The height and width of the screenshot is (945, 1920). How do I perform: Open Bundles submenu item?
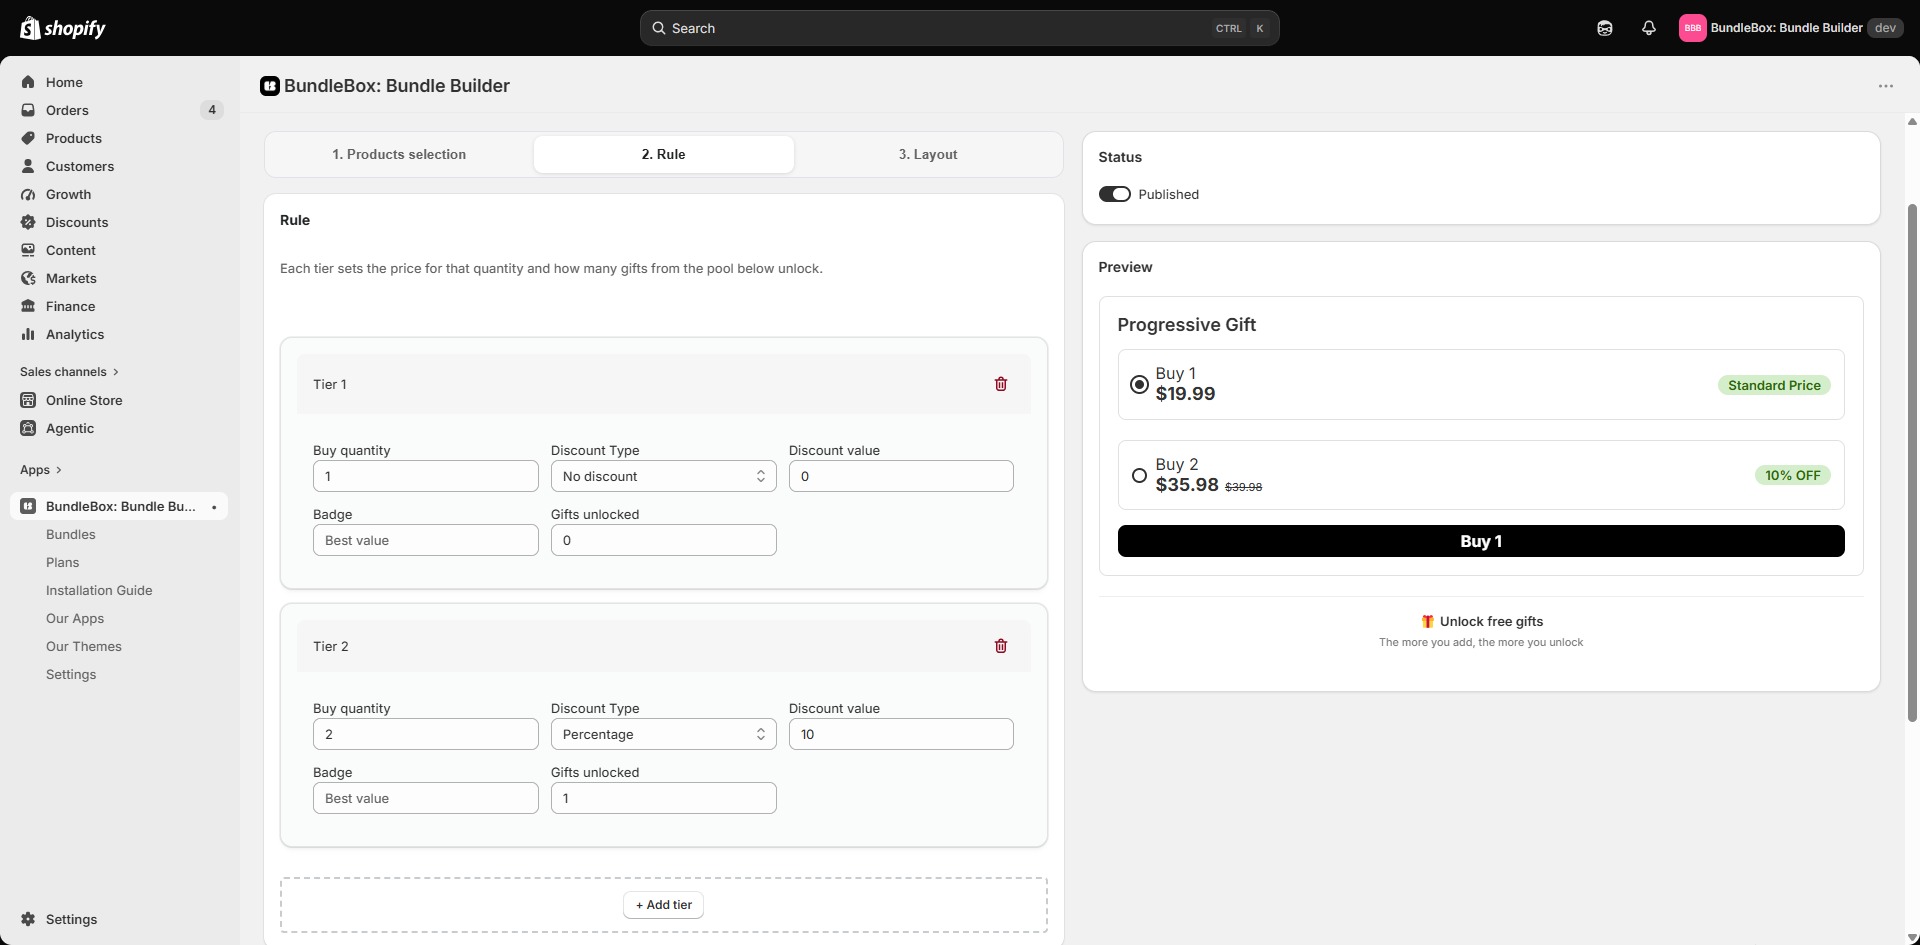click(x=71, y=534)
